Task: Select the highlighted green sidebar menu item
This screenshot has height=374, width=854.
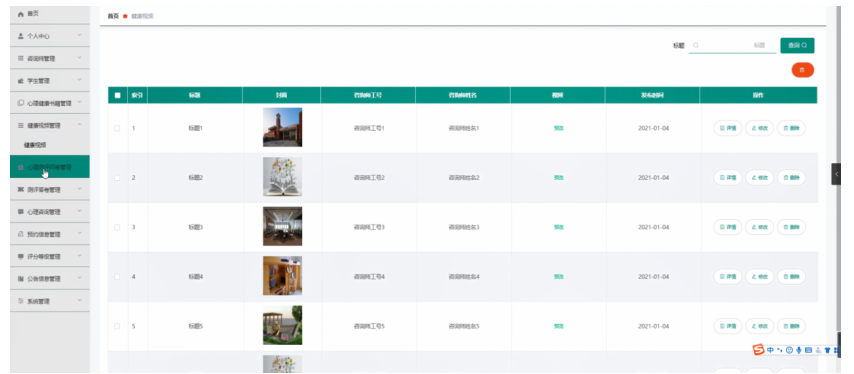Action: click(x=50, y=167)
